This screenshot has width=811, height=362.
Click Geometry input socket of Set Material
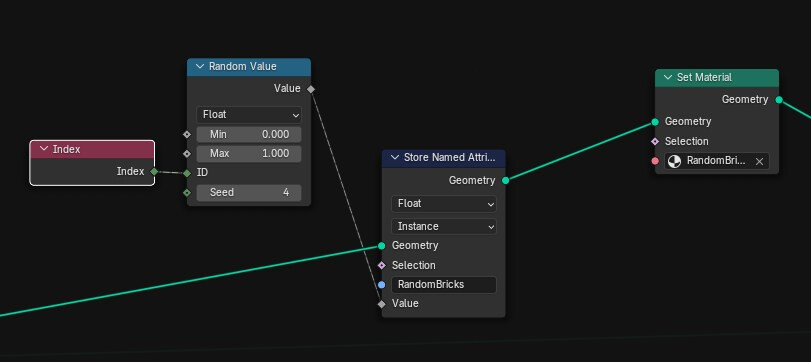tap(655, 122)
